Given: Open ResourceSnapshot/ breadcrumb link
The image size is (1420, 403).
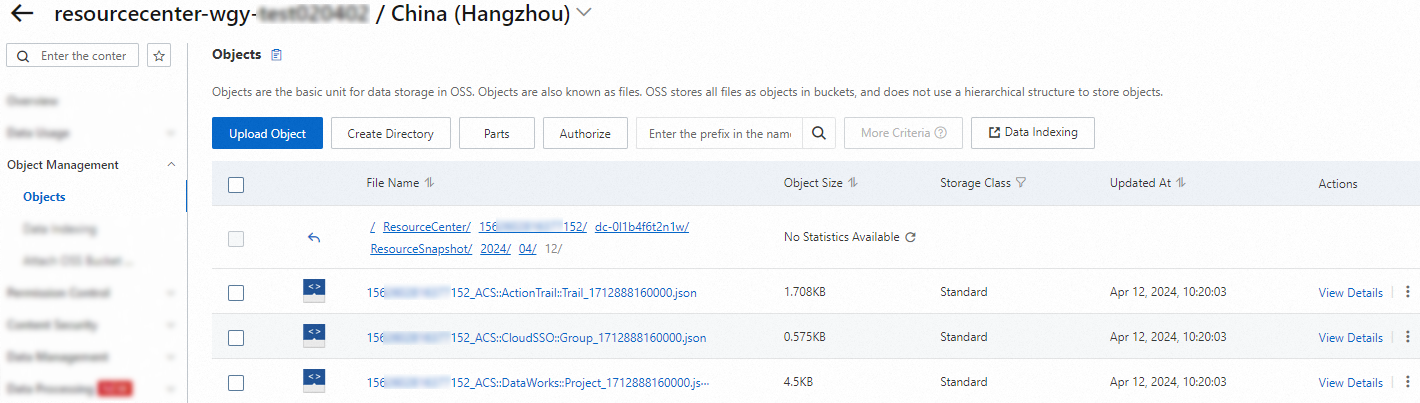Looking at the screenshot, I should [x=421, y=249].
